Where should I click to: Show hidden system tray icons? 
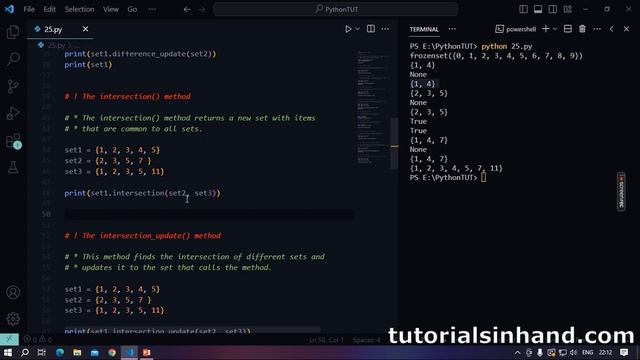click(518, 352)
